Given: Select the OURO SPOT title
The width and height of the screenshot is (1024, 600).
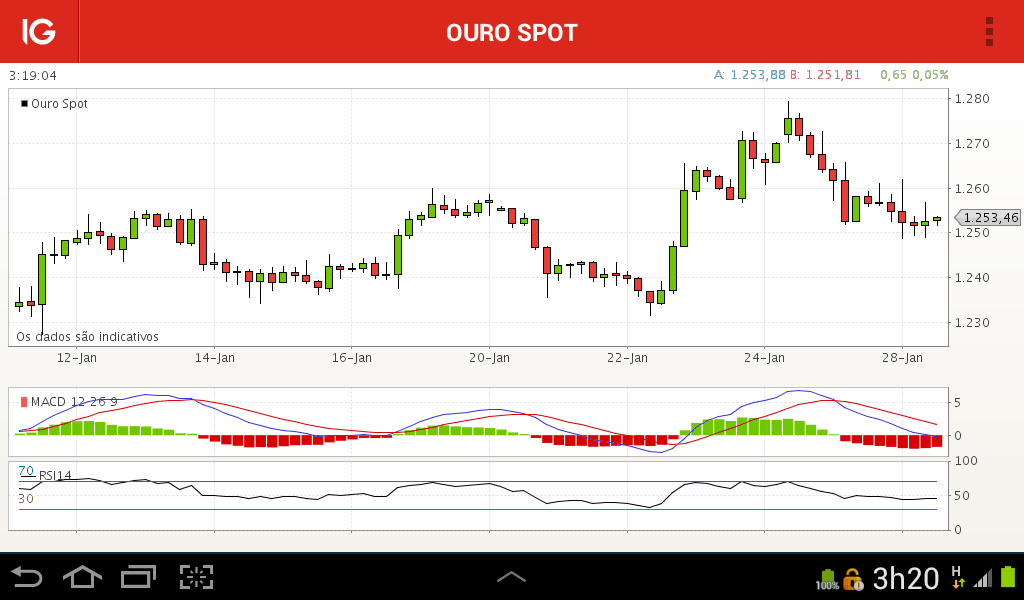Looking at the screenshot, I should click(512, 33).
